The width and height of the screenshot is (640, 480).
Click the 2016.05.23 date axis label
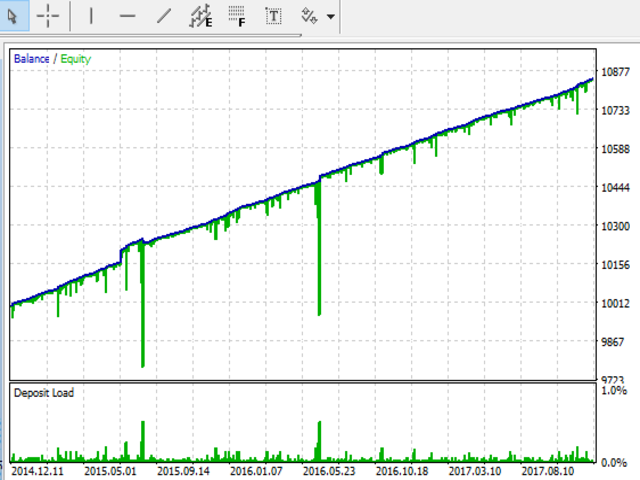[x=329, y=469]
